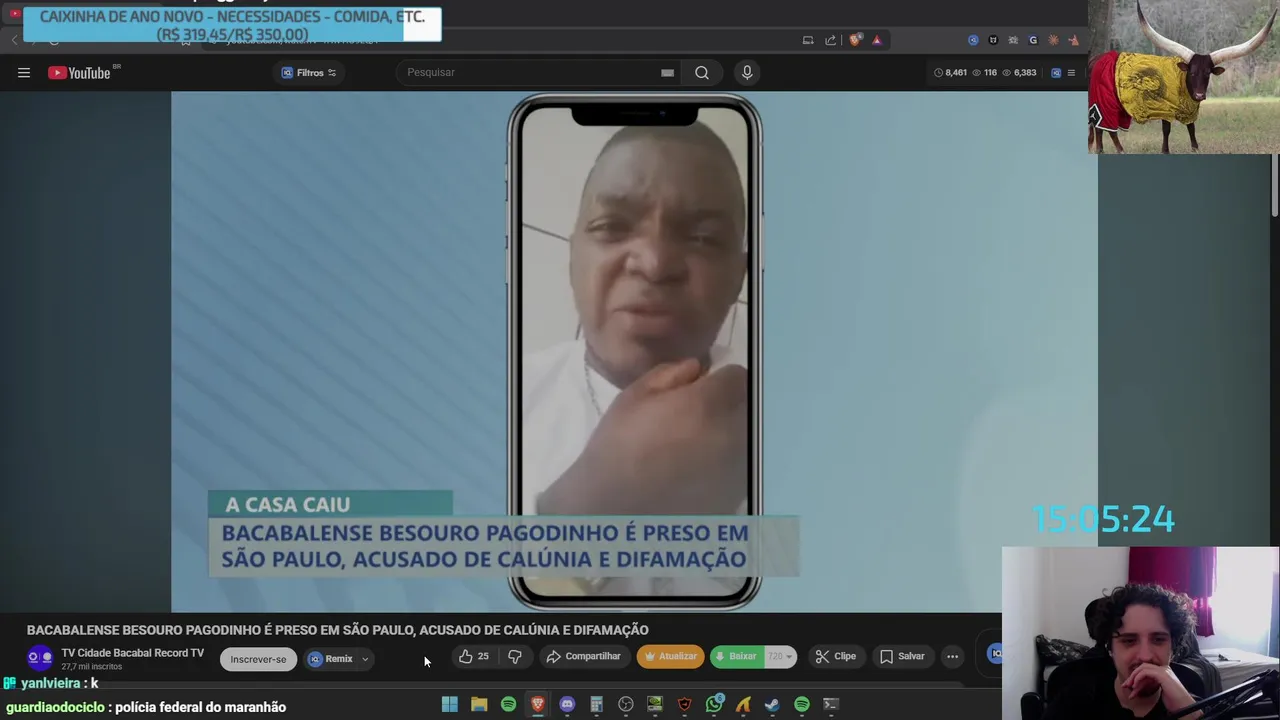Viewport: 1280px width, 720px height.
Task: Open OBS Studio from taskbar
Action: [626, 704]
